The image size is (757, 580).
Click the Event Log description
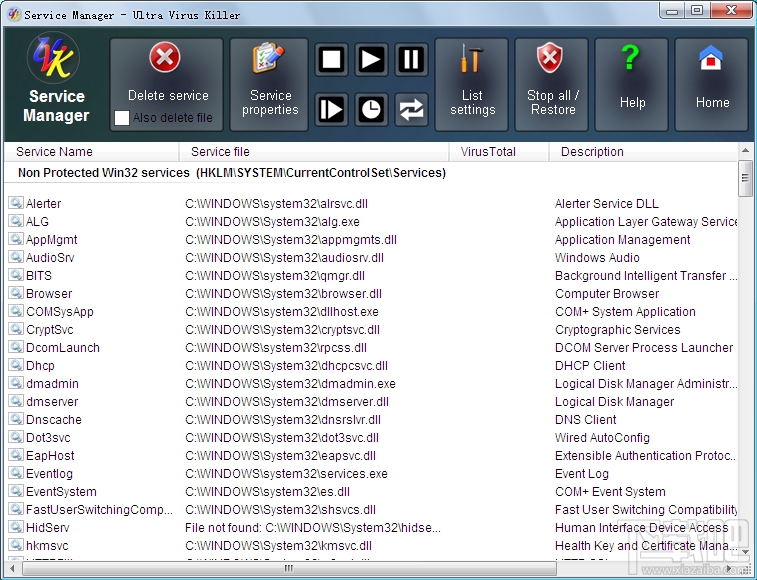(582, 474)
